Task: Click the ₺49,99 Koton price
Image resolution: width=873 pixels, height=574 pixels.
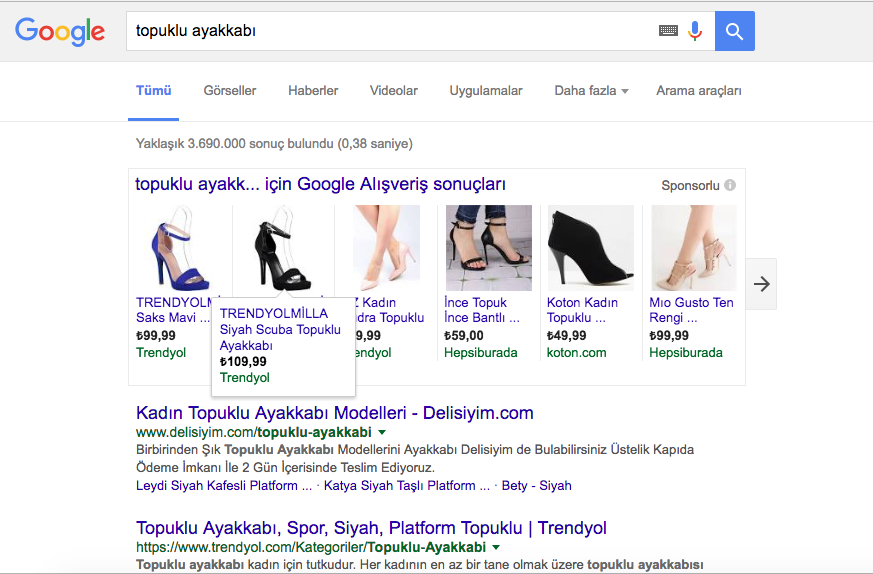Action: click(566, 336)
